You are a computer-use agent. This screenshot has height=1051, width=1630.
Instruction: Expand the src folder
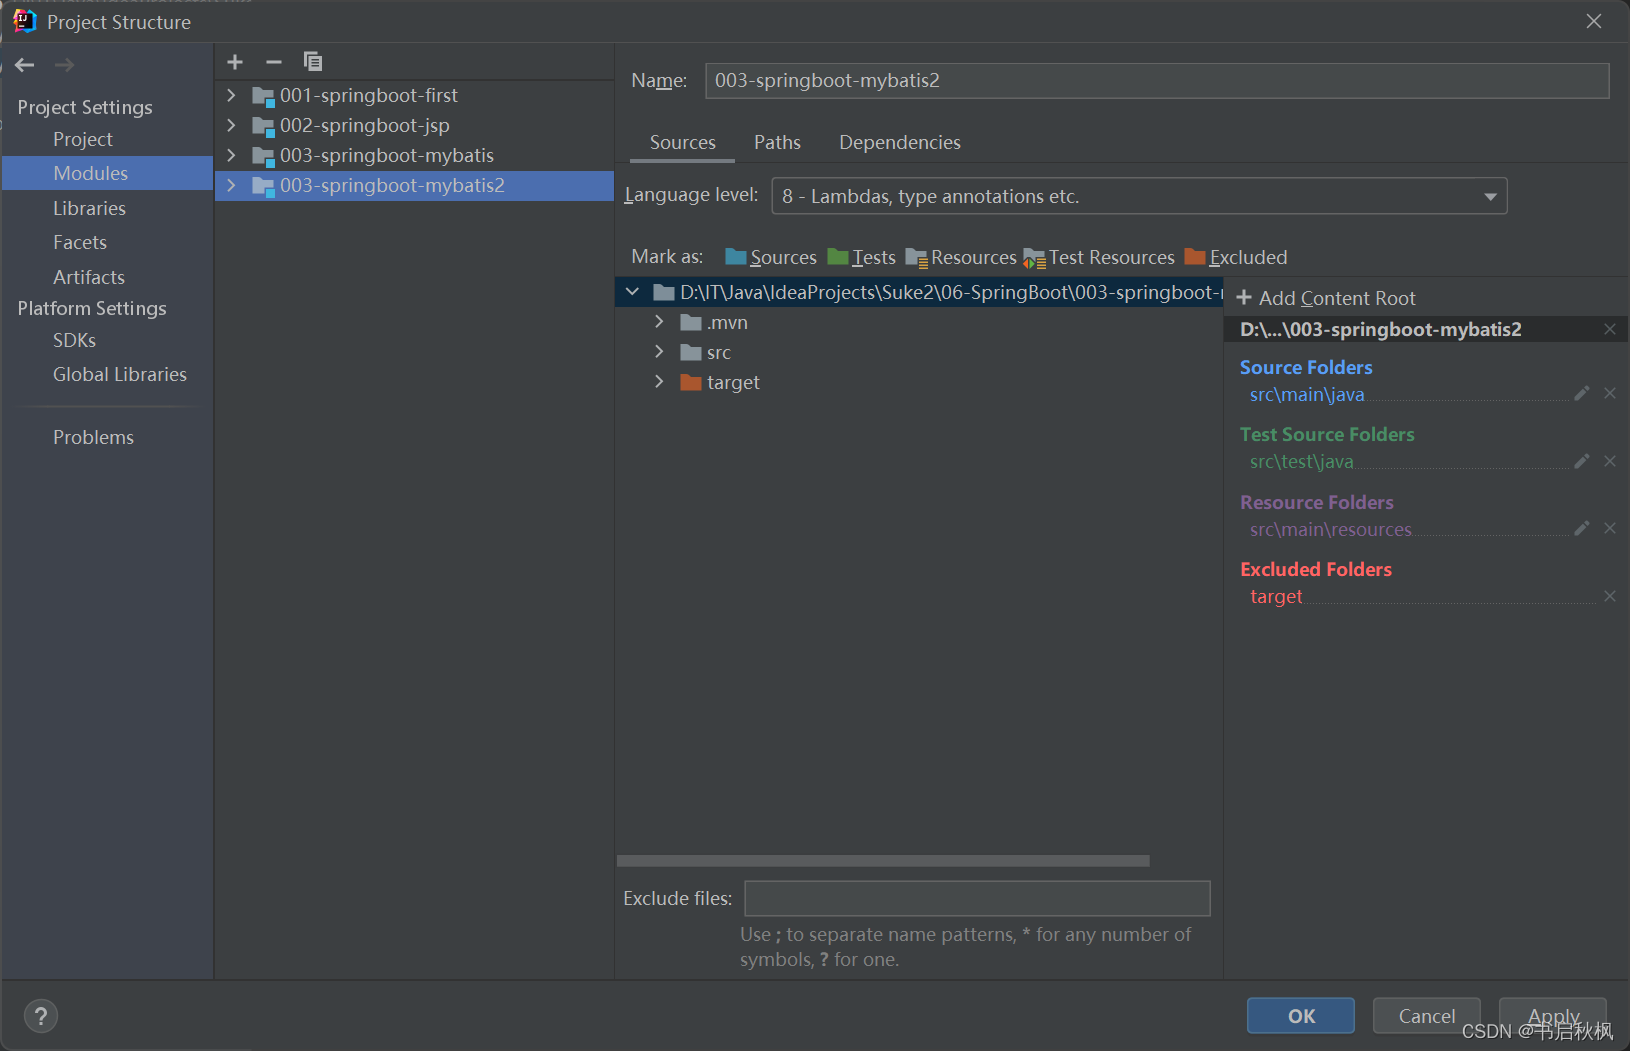click(659, 352)
